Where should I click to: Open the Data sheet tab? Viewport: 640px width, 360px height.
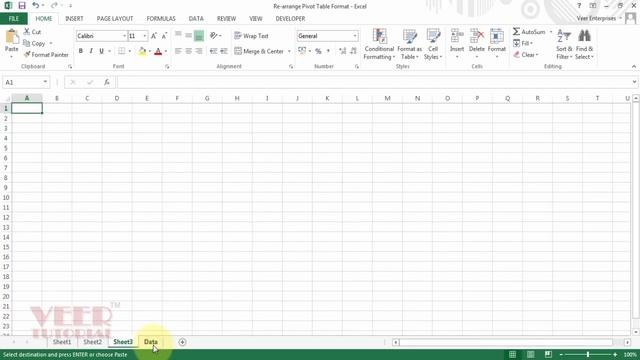[x=151, y=342]
